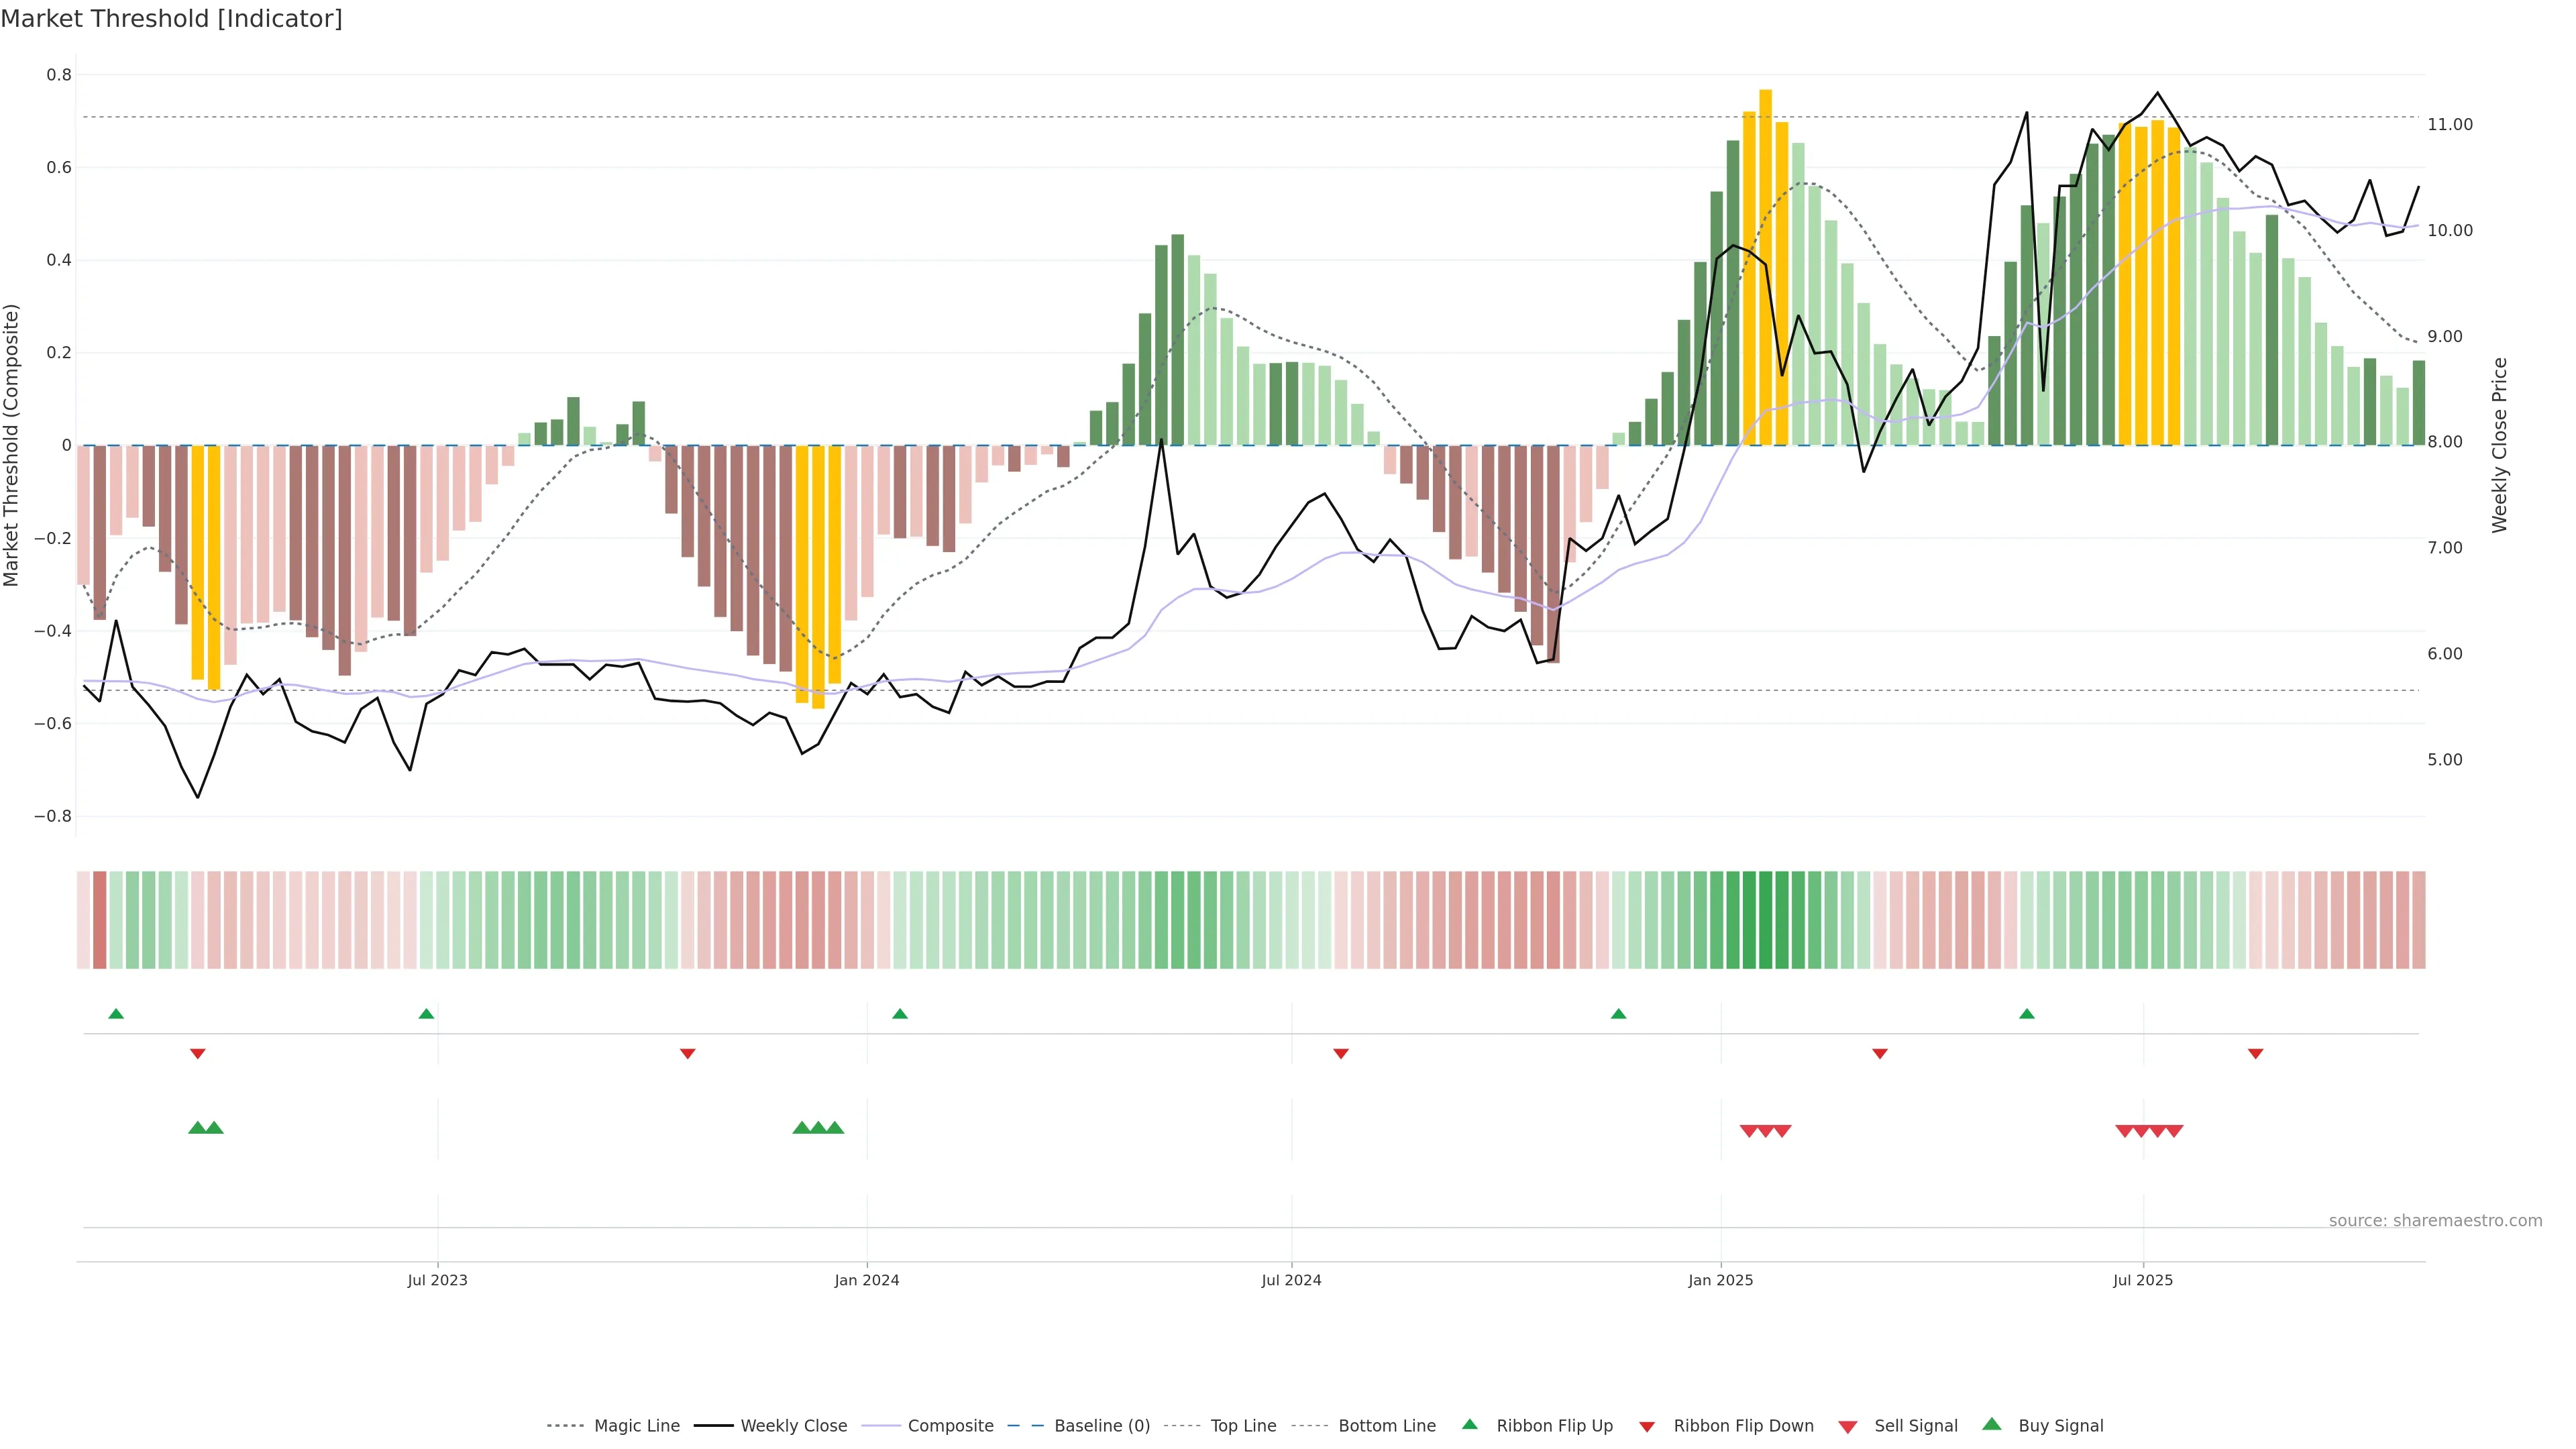Click the Market Threshold [Indicator] title

click(x=172, y=19)
